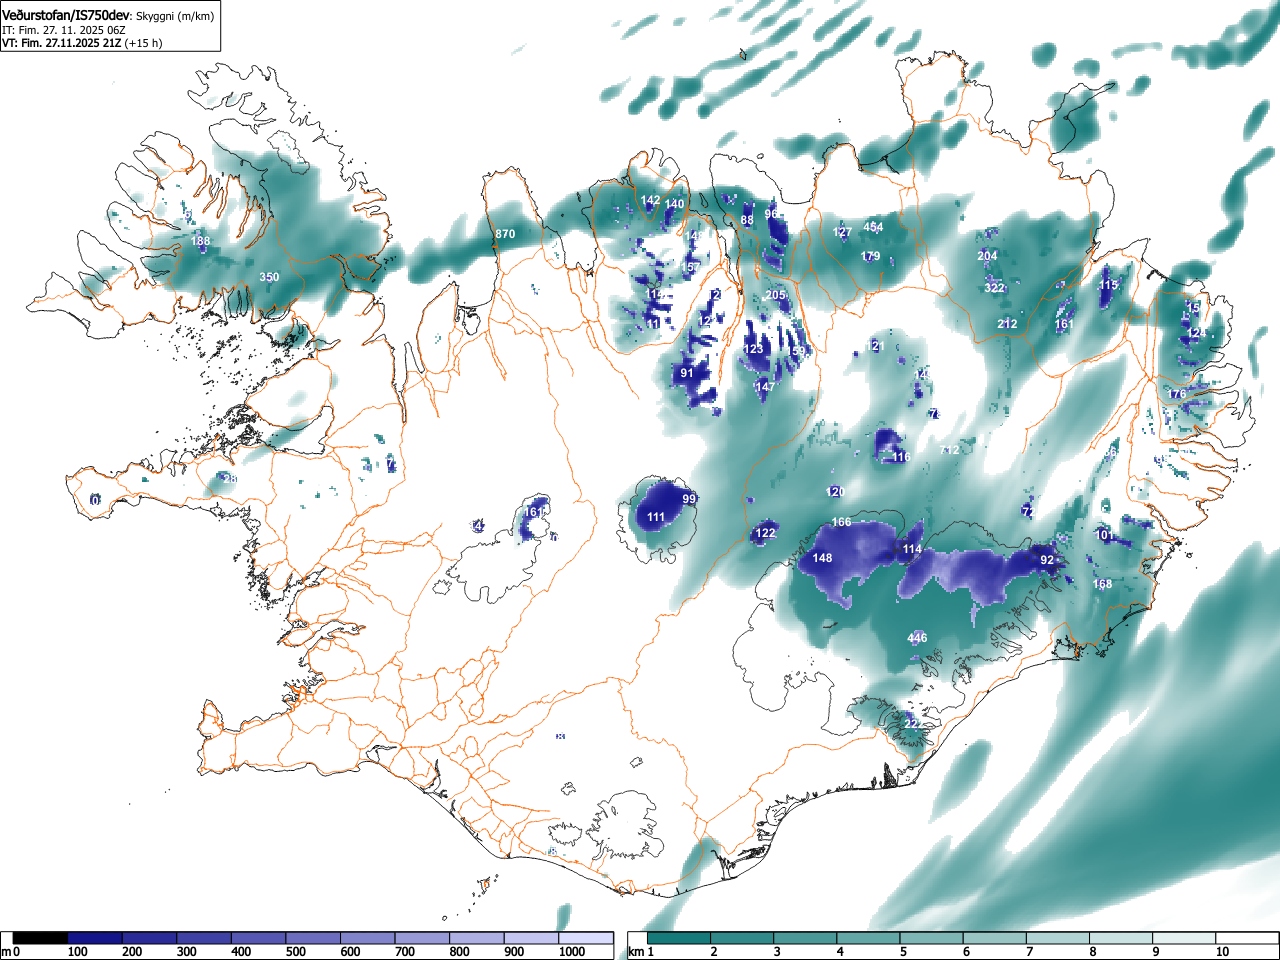
Task: Click the '142' value on the north coast
Action: coord(650,200)
